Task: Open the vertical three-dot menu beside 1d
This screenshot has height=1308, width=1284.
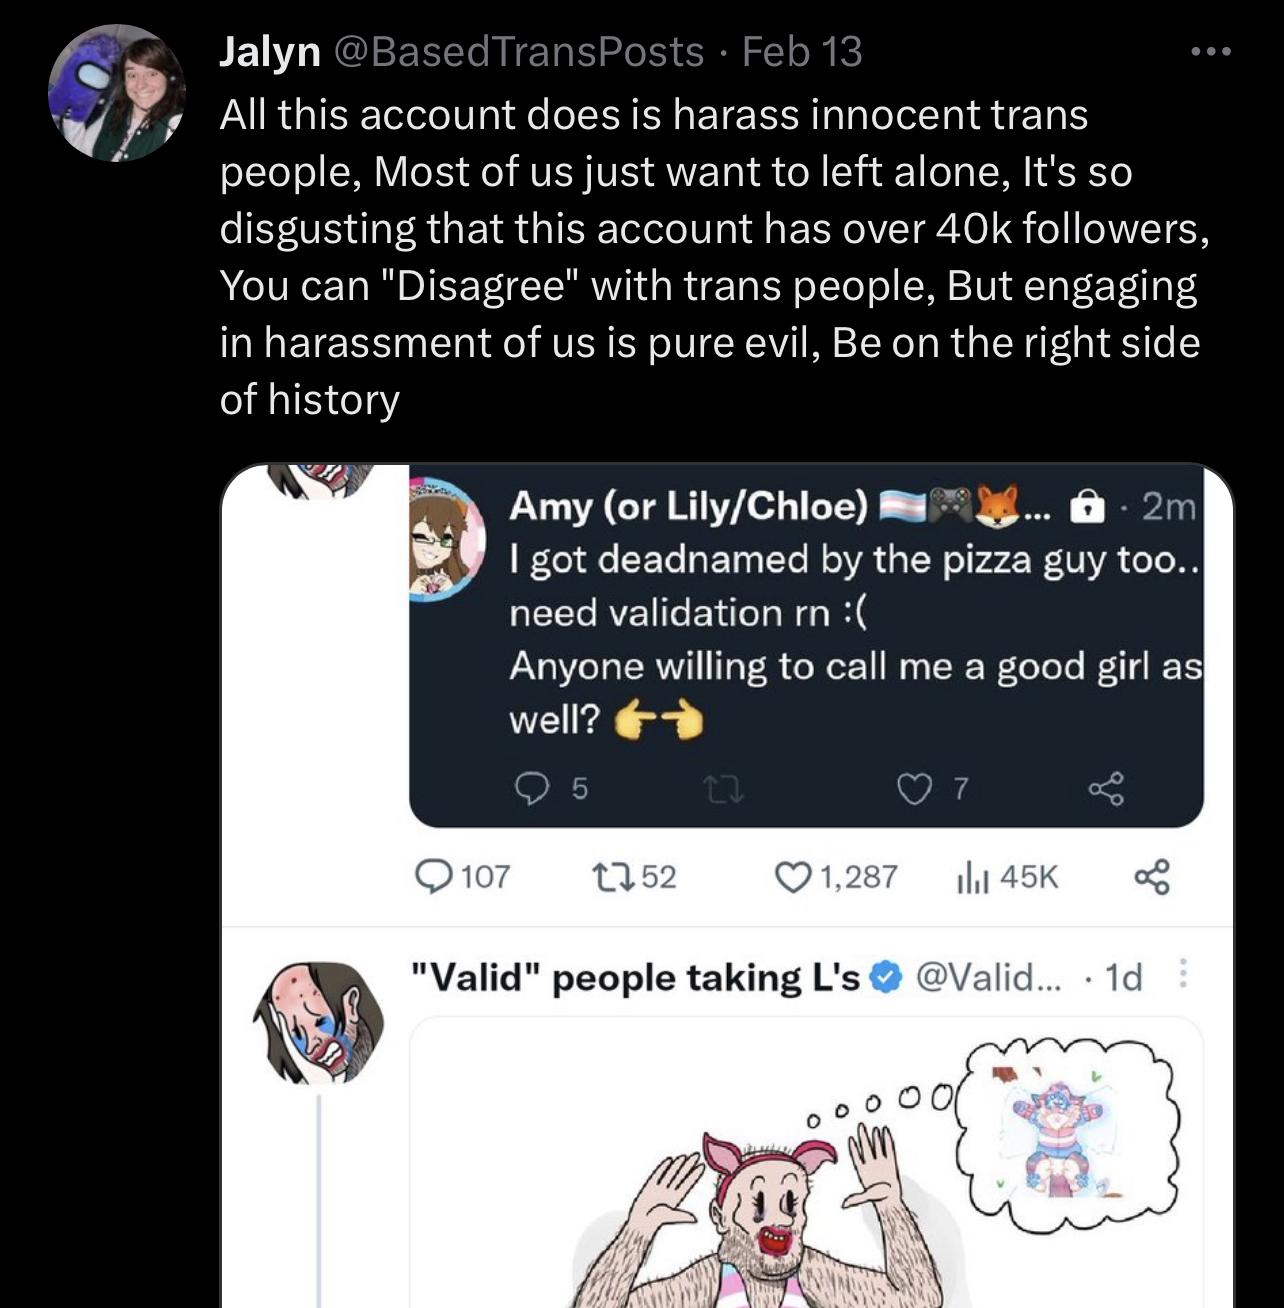Action: (1182, 974)
